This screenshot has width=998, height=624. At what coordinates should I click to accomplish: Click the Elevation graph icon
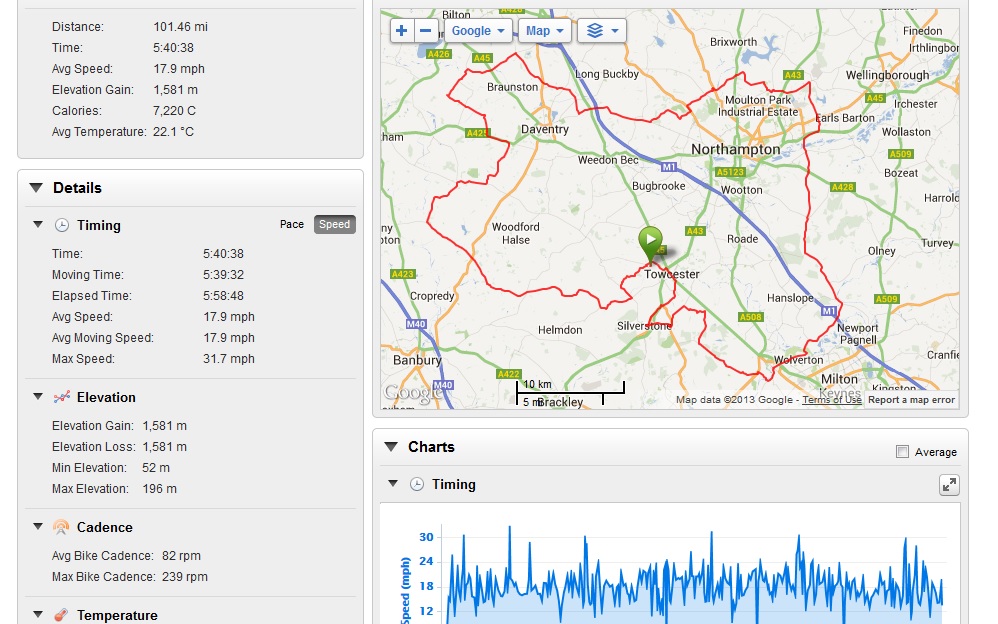tap(62, 397)
